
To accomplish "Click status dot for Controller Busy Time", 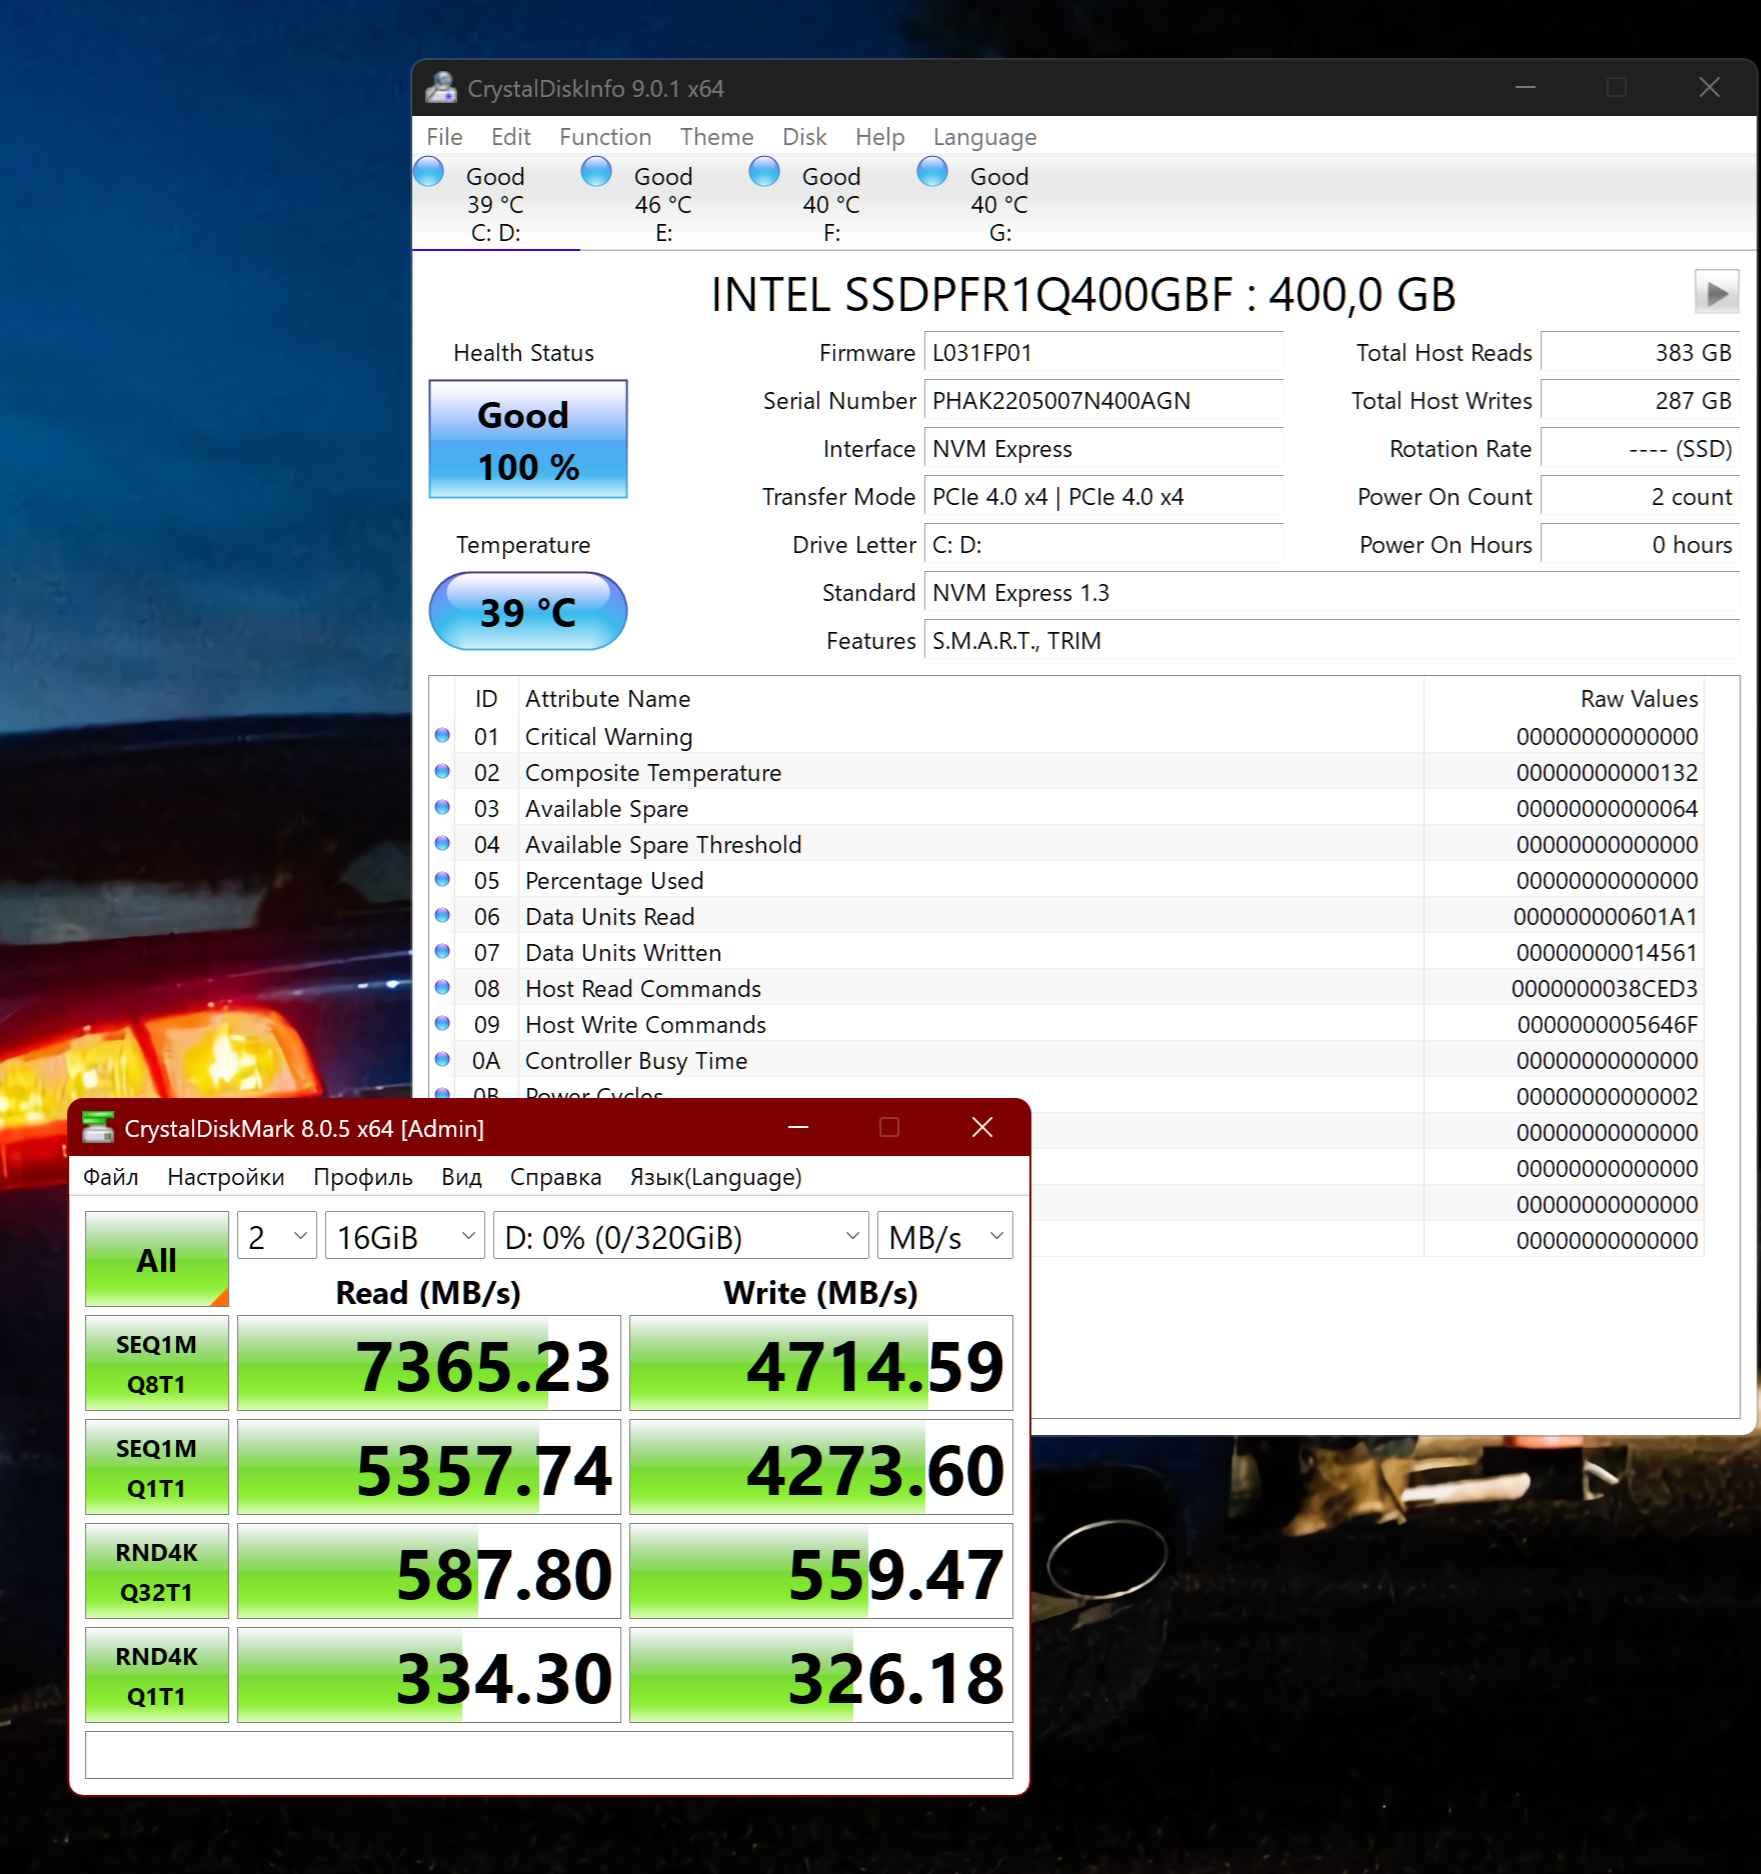I will [442, 1060].
